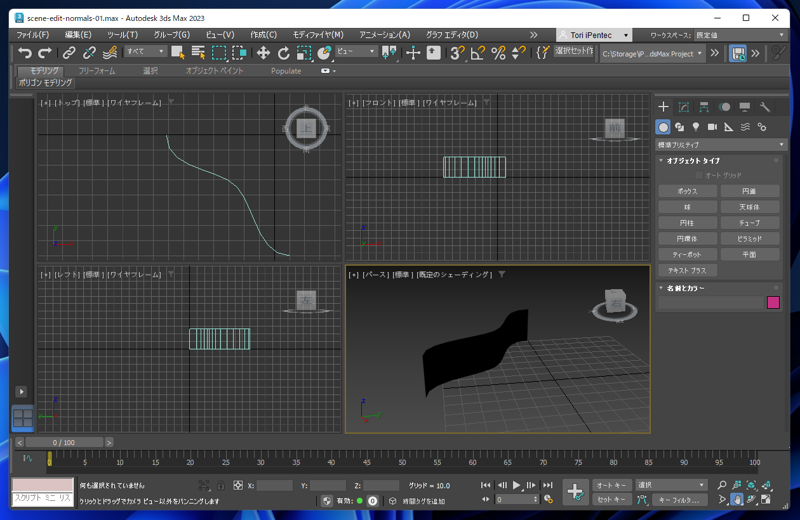Viewport: 800px width, 520px height.
Task: Toggle the Angle Snap icon
Action: 477,53
